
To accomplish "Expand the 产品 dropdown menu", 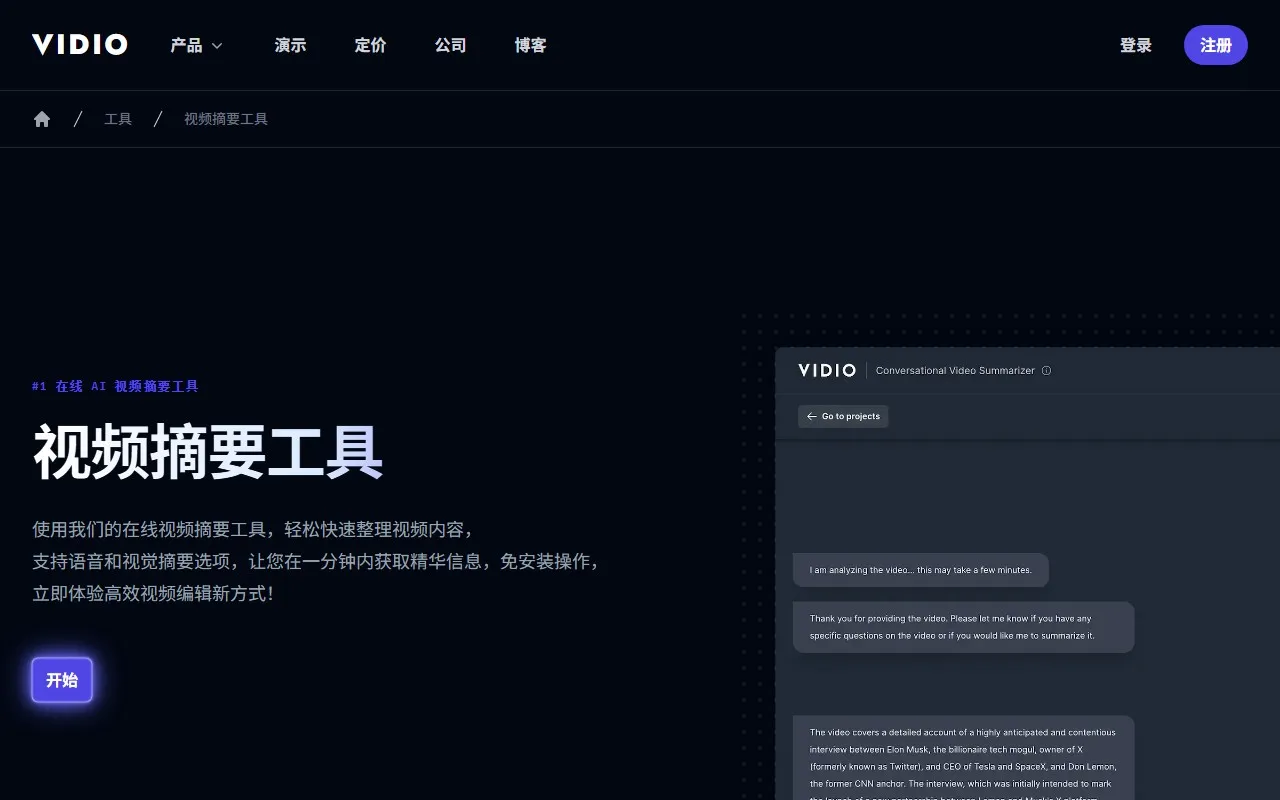I will pyautogui.click(x=196, y=45).
